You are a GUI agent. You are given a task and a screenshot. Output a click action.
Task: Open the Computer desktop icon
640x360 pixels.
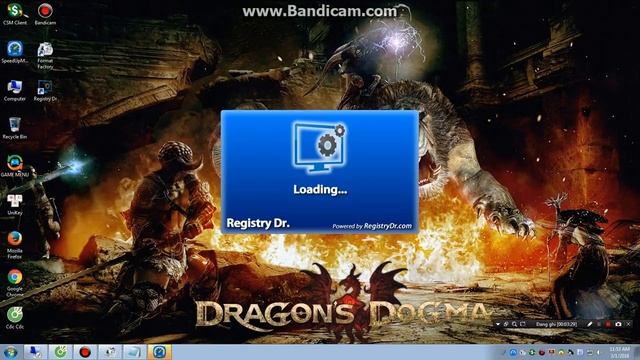click(15, 90)
